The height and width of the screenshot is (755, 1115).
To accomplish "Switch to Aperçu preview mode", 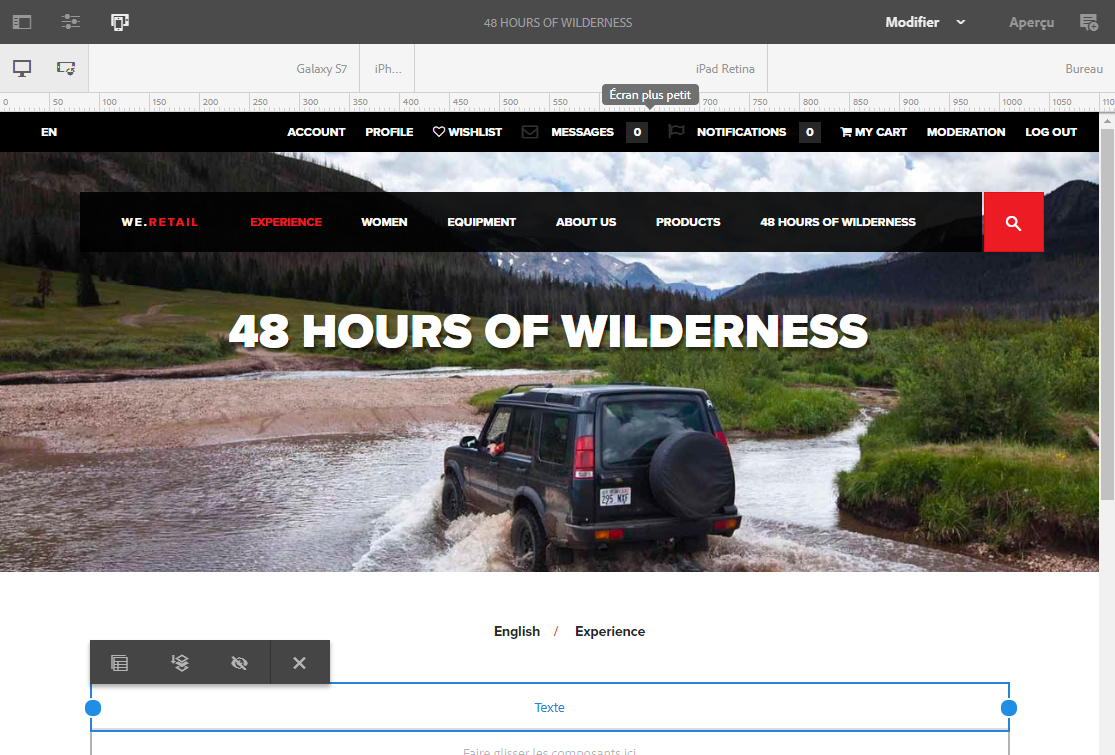I will point(1031,22).
